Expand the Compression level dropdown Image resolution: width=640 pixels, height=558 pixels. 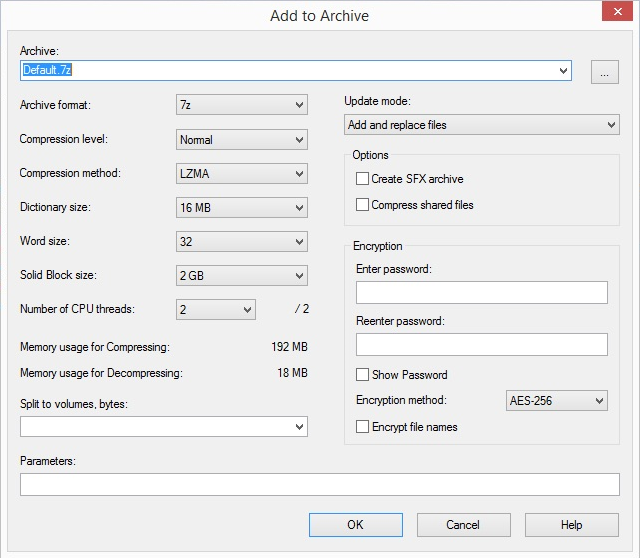(x=242, y=140)
